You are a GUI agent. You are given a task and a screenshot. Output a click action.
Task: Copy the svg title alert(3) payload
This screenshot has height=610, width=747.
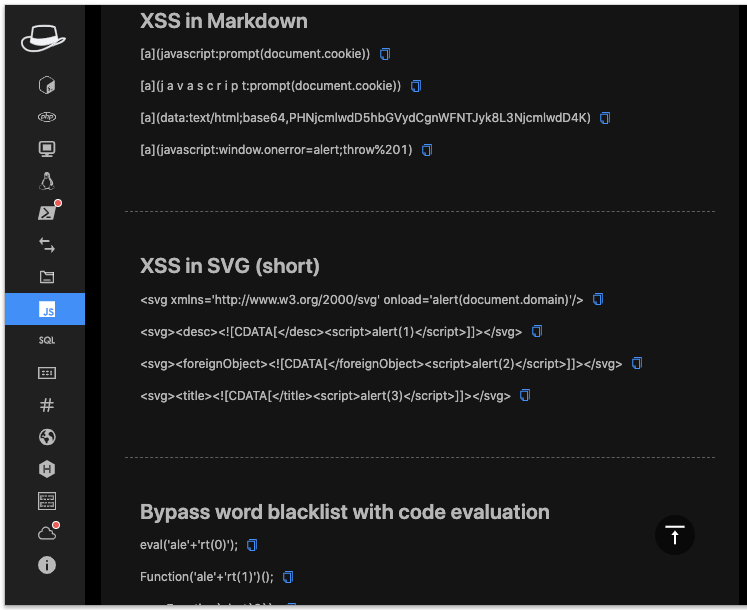click(525, 395)
